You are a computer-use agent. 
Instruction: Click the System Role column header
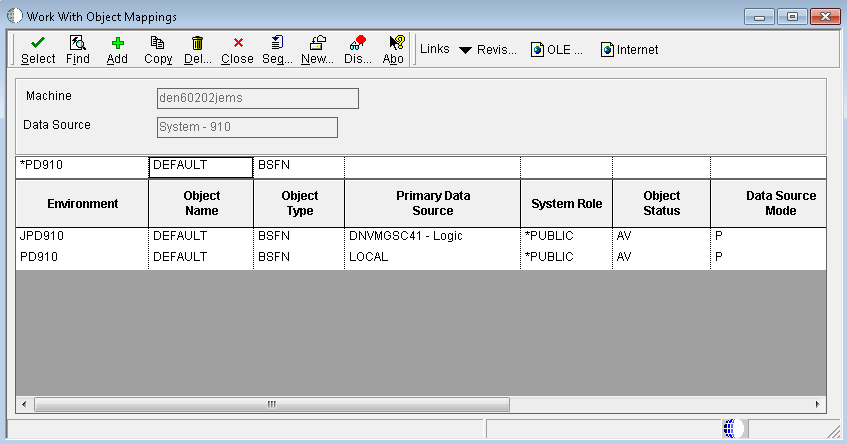click(567, 204)
